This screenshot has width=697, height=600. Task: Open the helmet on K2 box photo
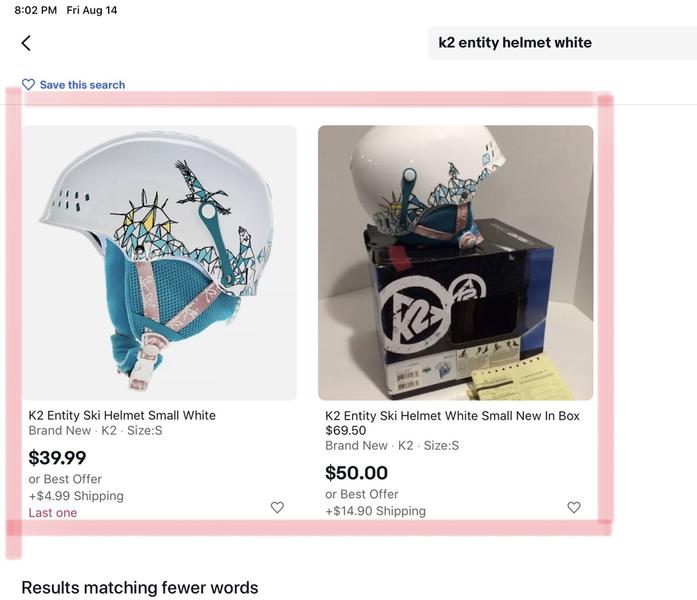pos(456,263)
